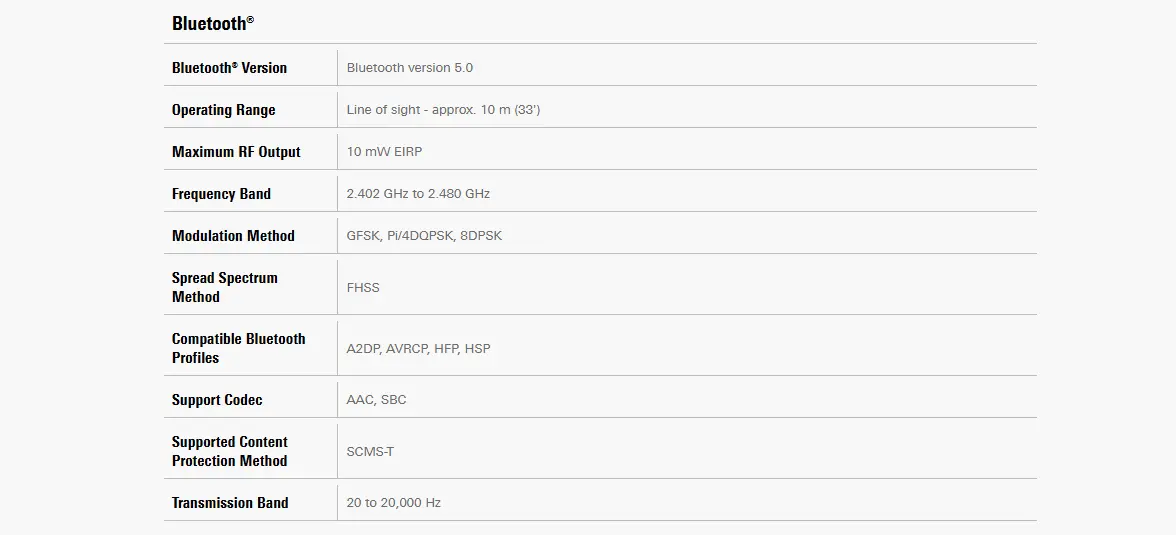Click '20 to 20,000 Hz' transmission value
The width and height of the screenshot is (1176, 535).
394,503
